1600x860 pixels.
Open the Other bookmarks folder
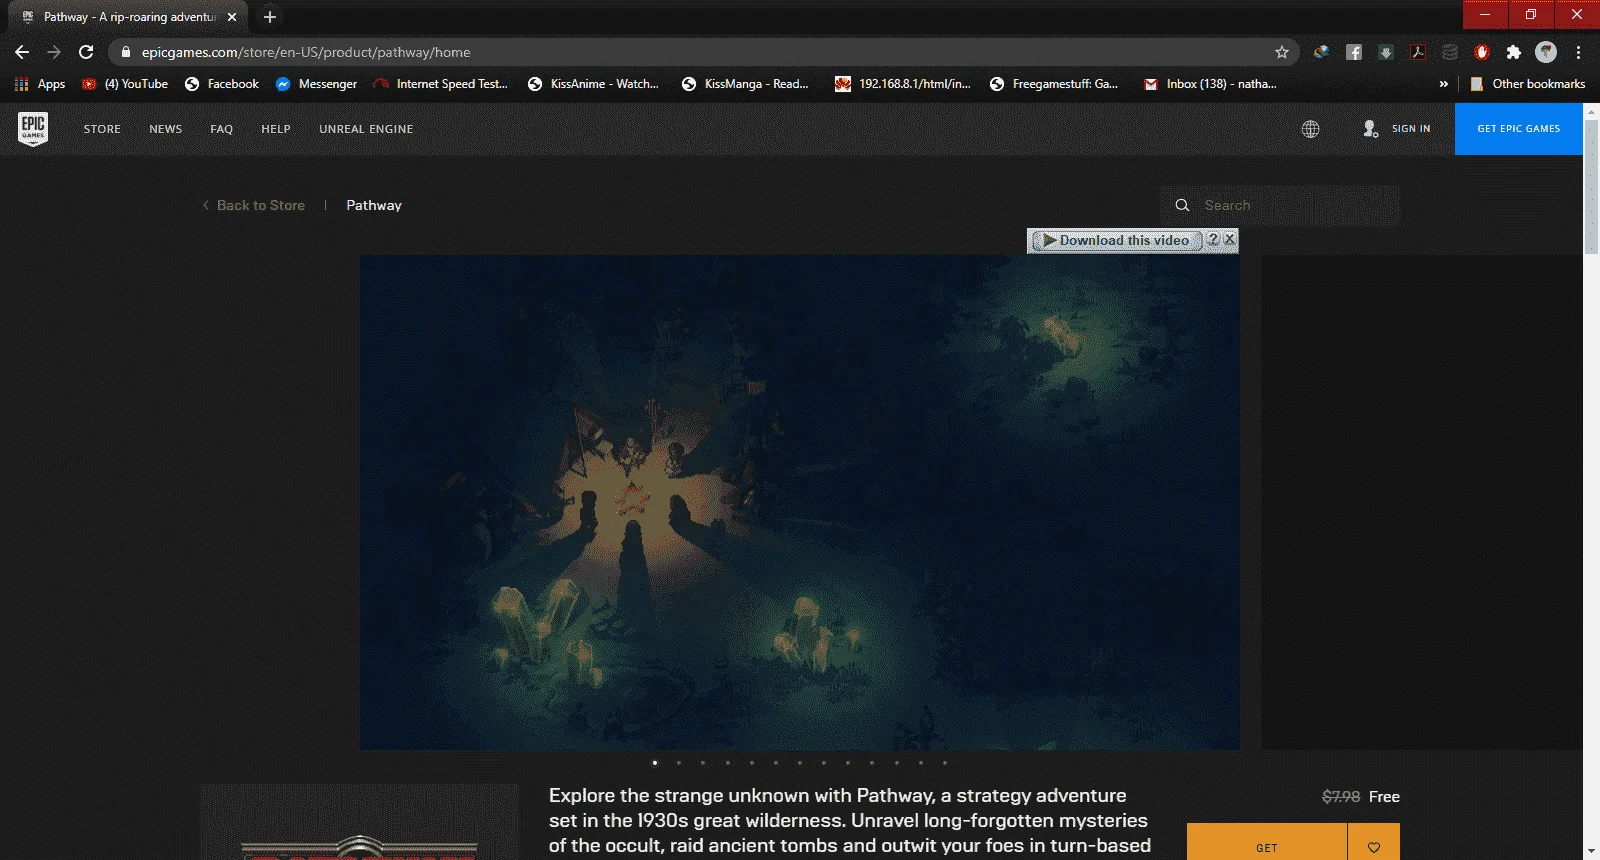tap(1527, 84)
